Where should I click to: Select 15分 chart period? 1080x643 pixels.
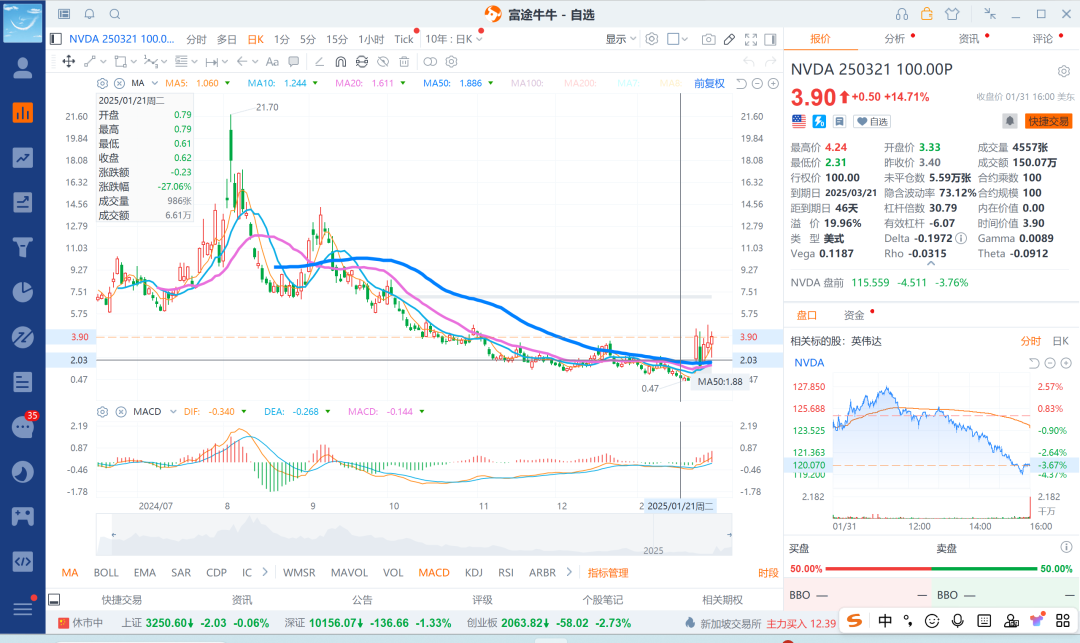tap(337, 39)
